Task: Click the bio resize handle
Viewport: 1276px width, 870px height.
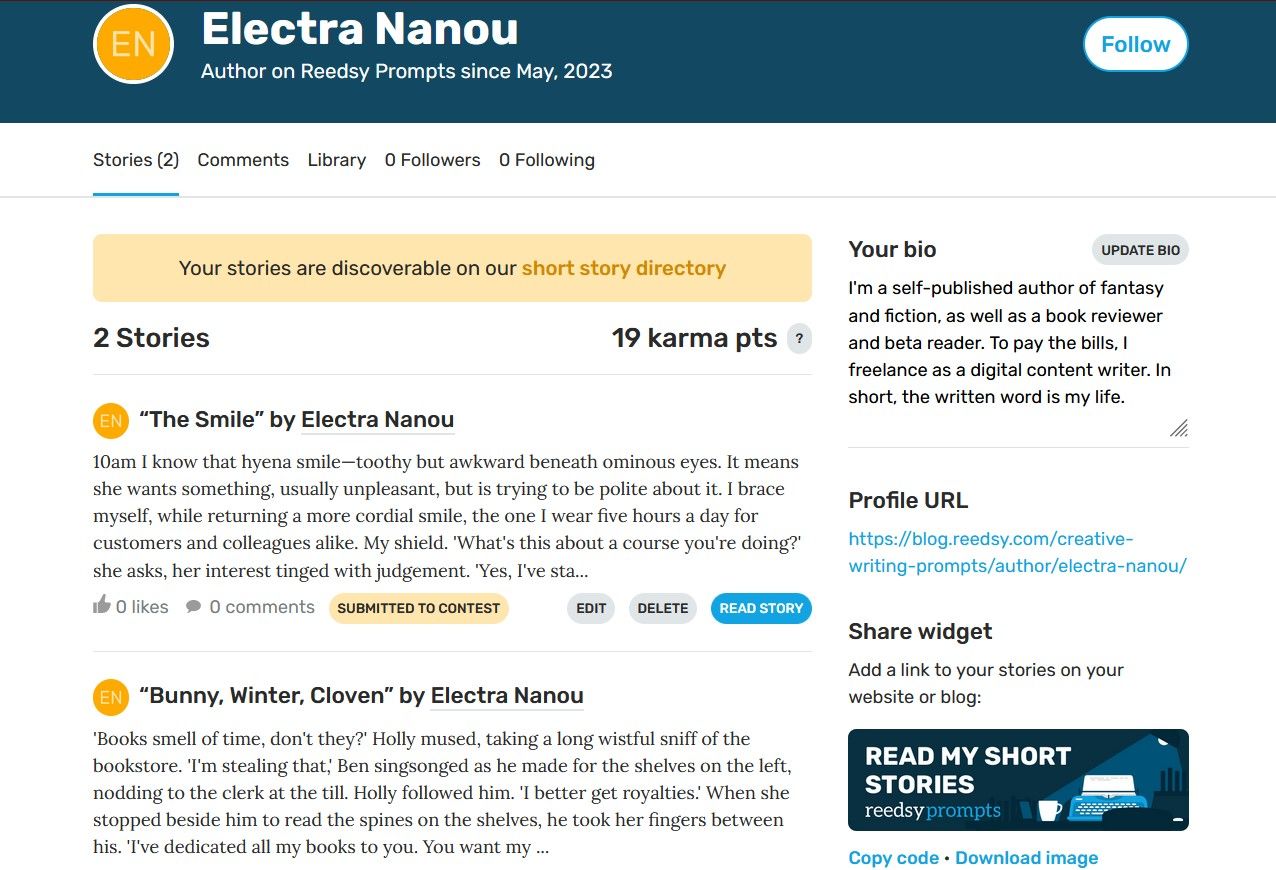Action: tap(1180, 429)
